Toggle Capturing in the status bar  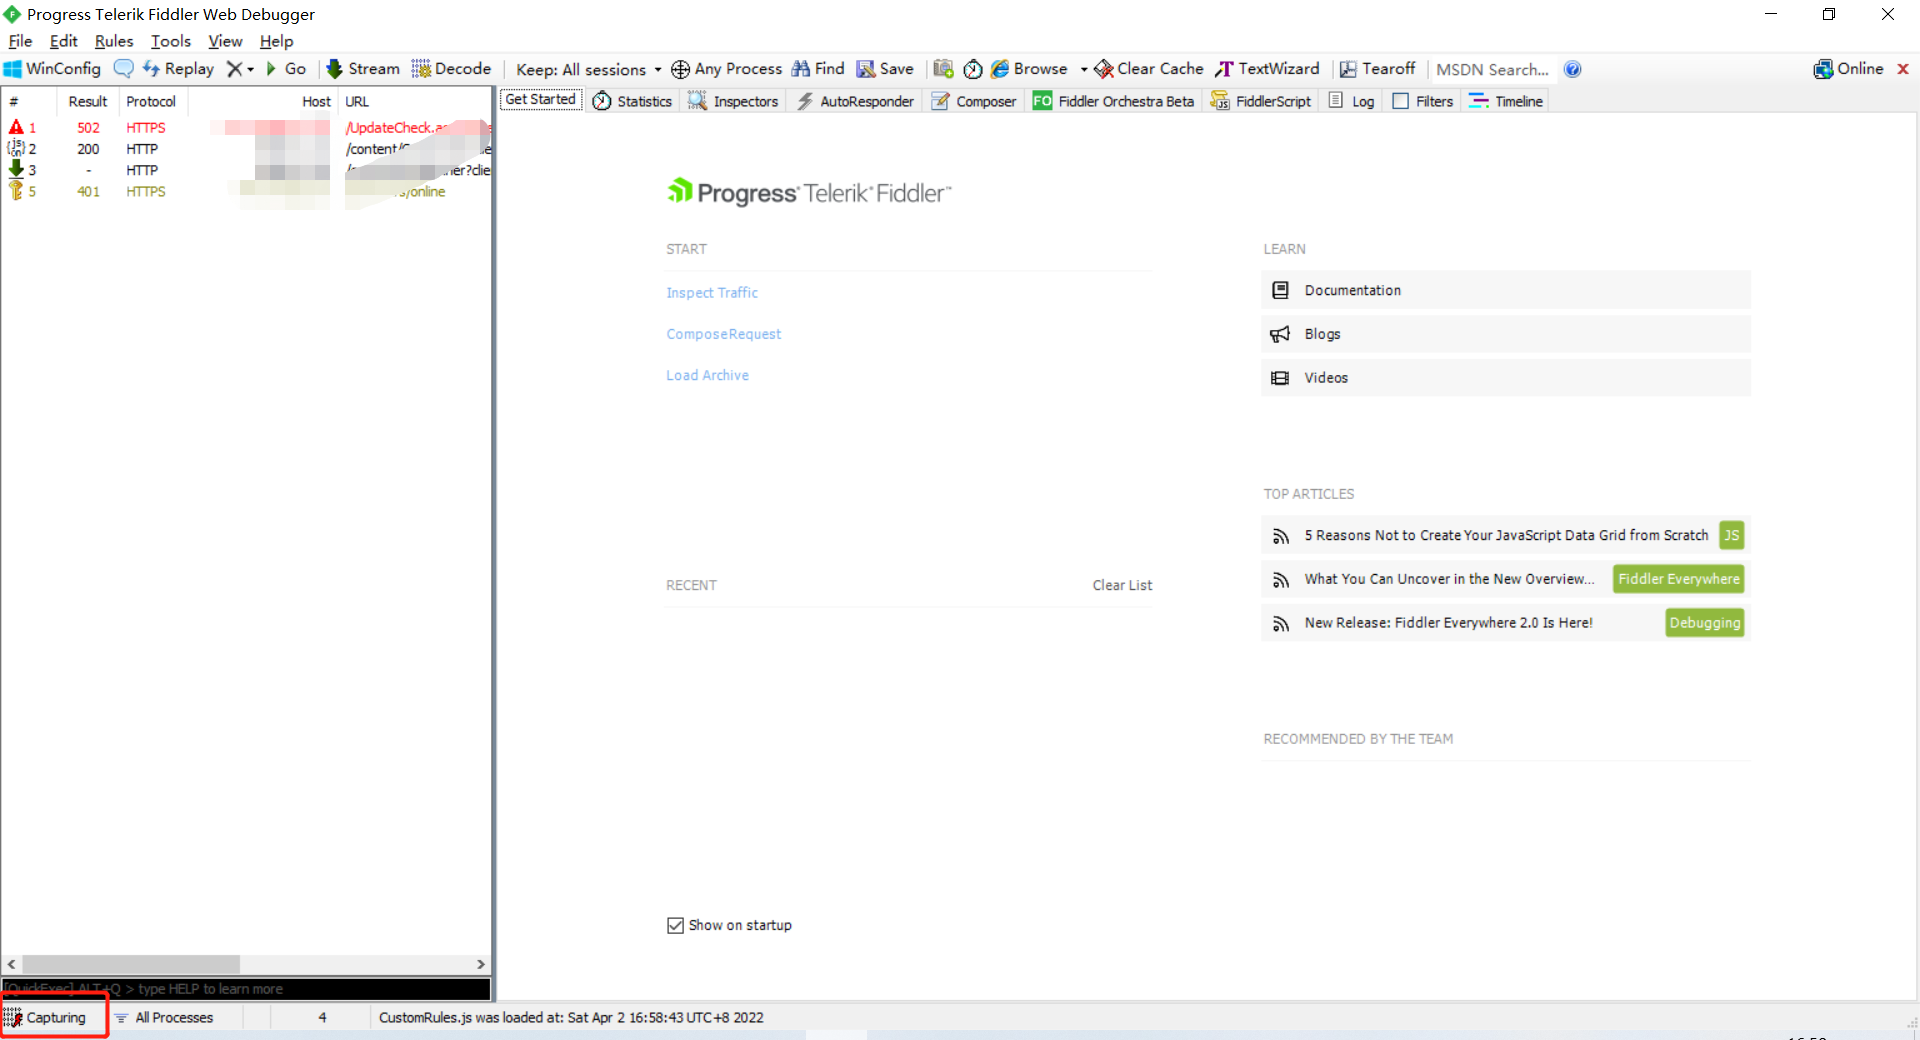(47, 1018)
